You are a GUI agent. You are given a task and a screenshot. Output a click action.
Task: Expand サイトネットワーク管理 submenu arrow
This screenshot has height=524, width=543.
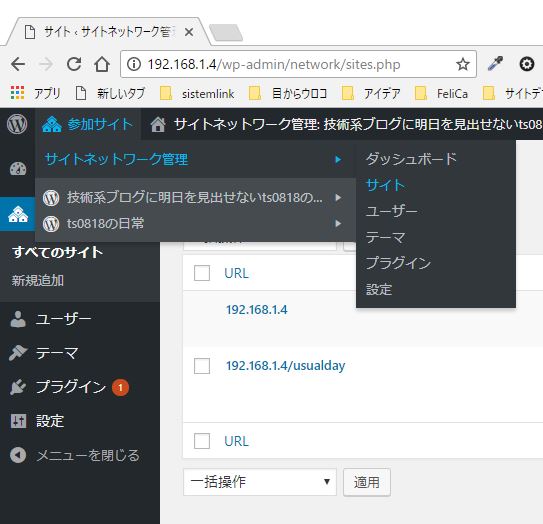(x=338, y=160)
